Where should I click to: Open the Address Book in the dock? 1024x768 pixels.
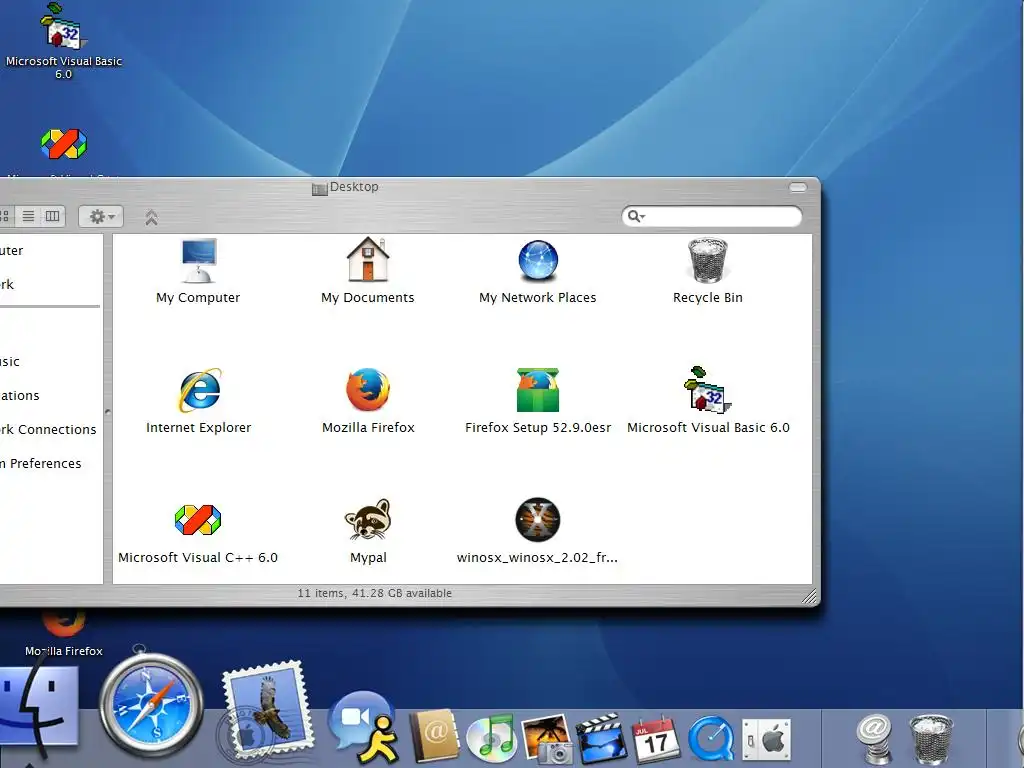pyautogui.click(x=435, y=736)
